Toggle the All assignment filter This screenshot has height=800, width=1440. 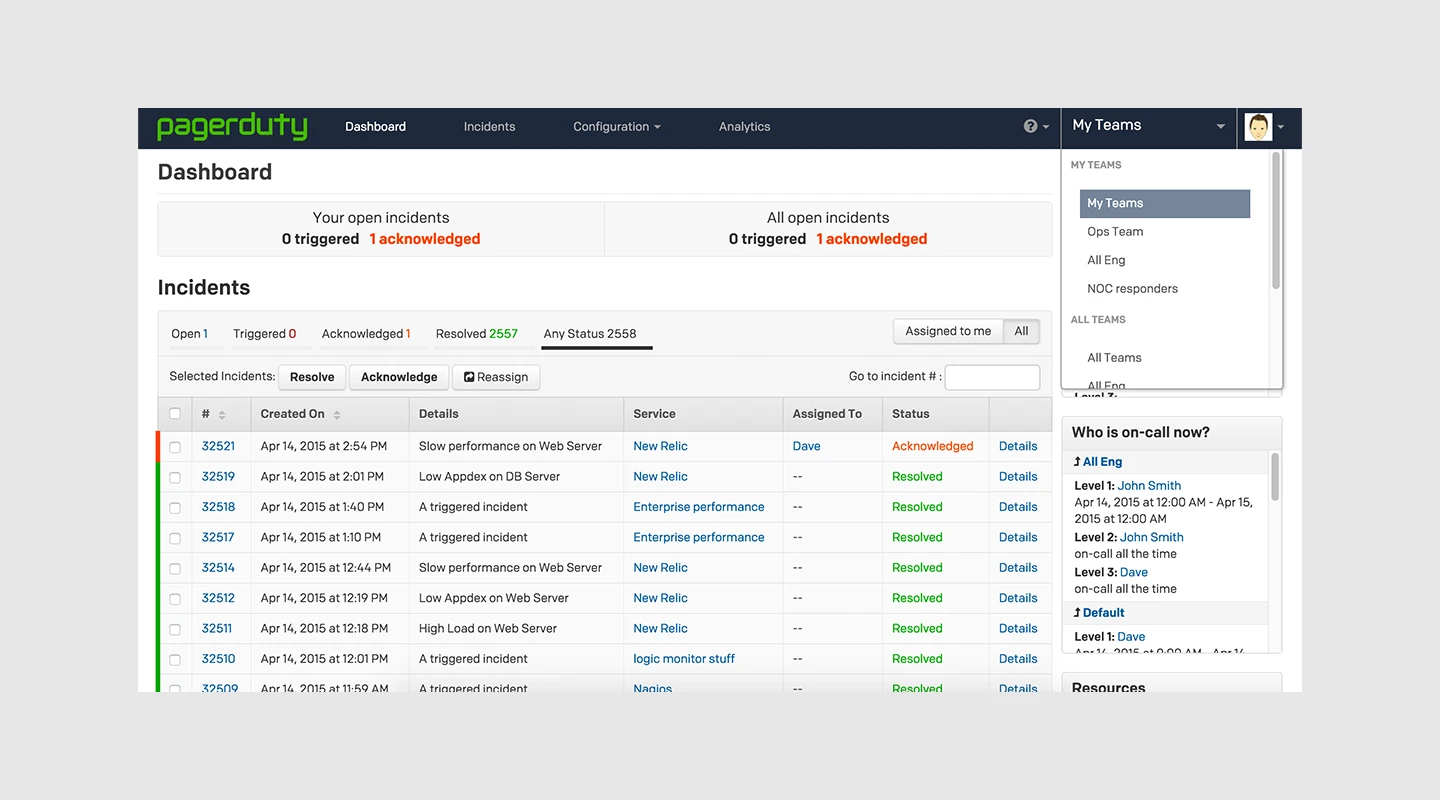click(1021, 331)
